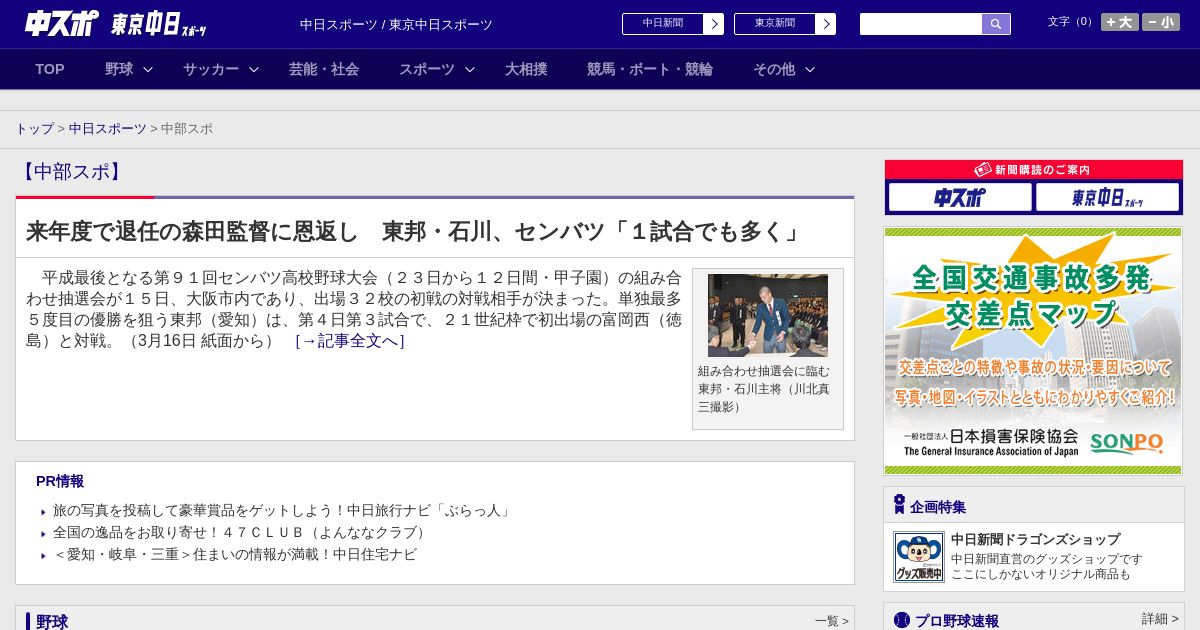
Task: Click the Dragons shop goods icon
Action: pos(918,556)
